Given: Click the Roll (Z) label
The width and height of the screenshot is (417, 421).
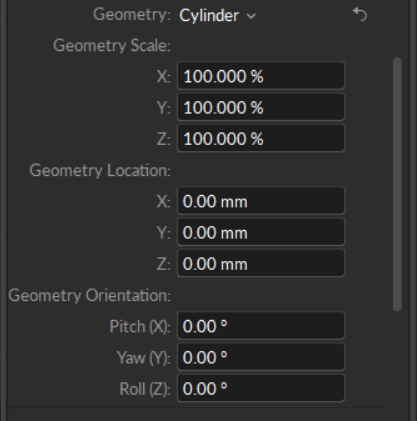Looking at the screenshot, I should [145, 389].
